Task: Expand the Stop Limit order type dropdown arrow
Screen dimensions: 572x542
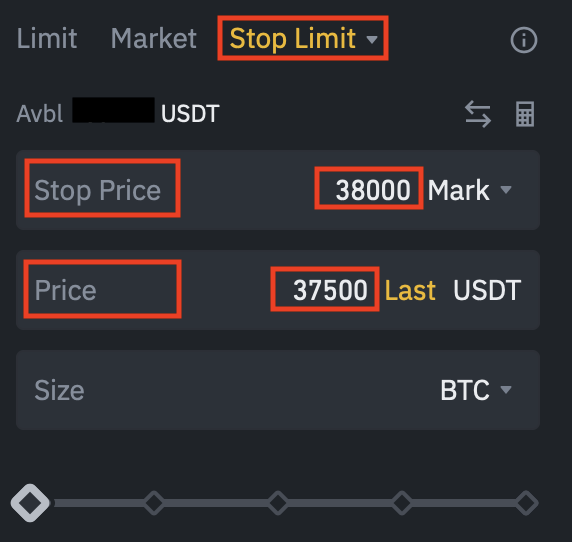Action: (x=372, y=39)
